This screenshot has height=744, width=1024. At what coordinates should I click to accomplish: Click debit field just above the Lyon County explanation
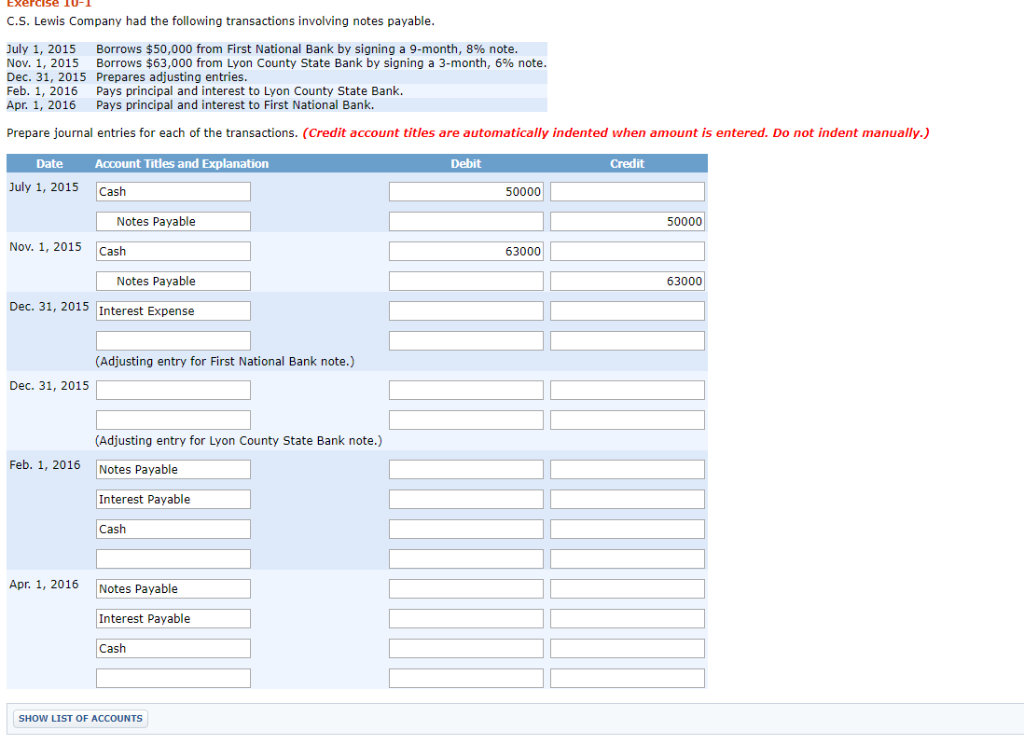click(x=466, y=420)
